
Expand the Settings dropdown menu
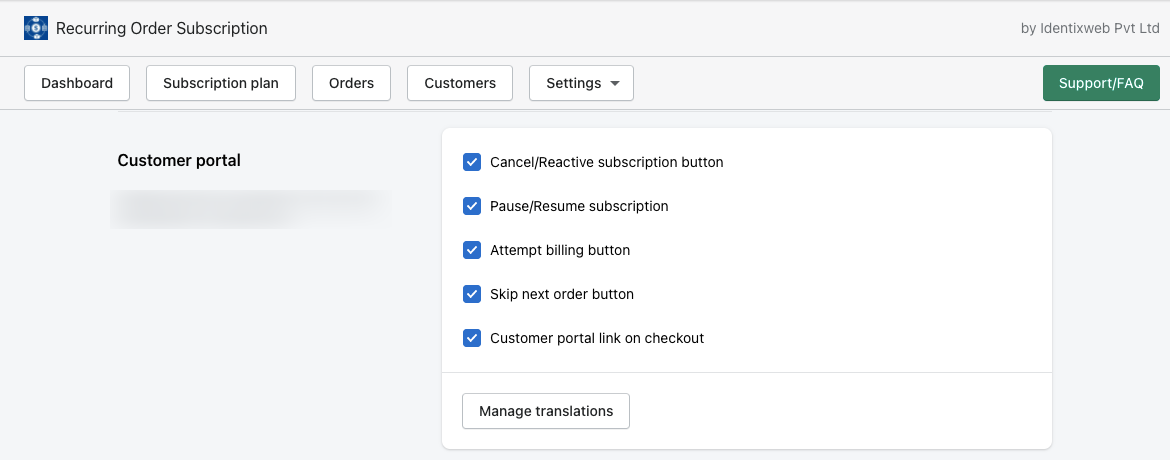click(581, 83)
